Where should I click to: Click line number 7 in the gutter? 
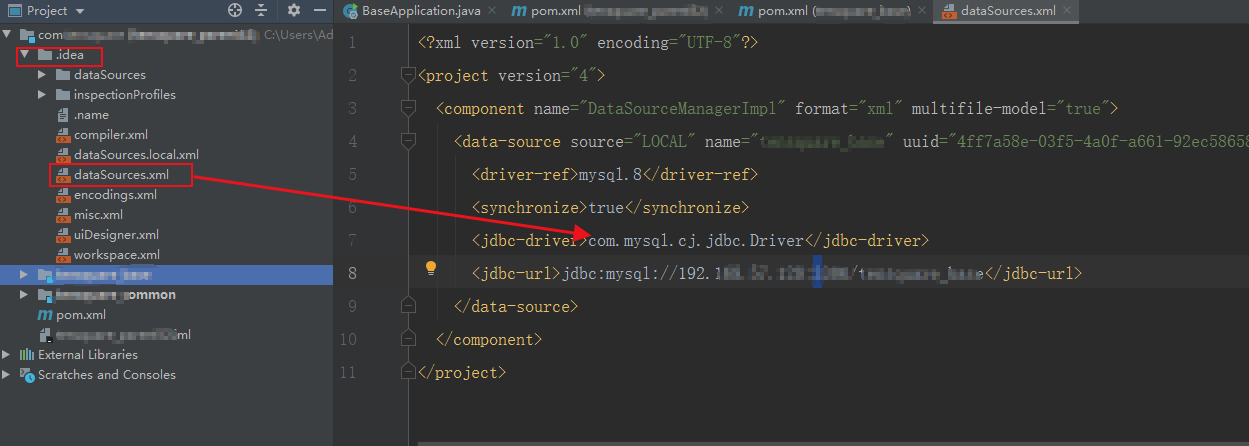tap(352, 240)
